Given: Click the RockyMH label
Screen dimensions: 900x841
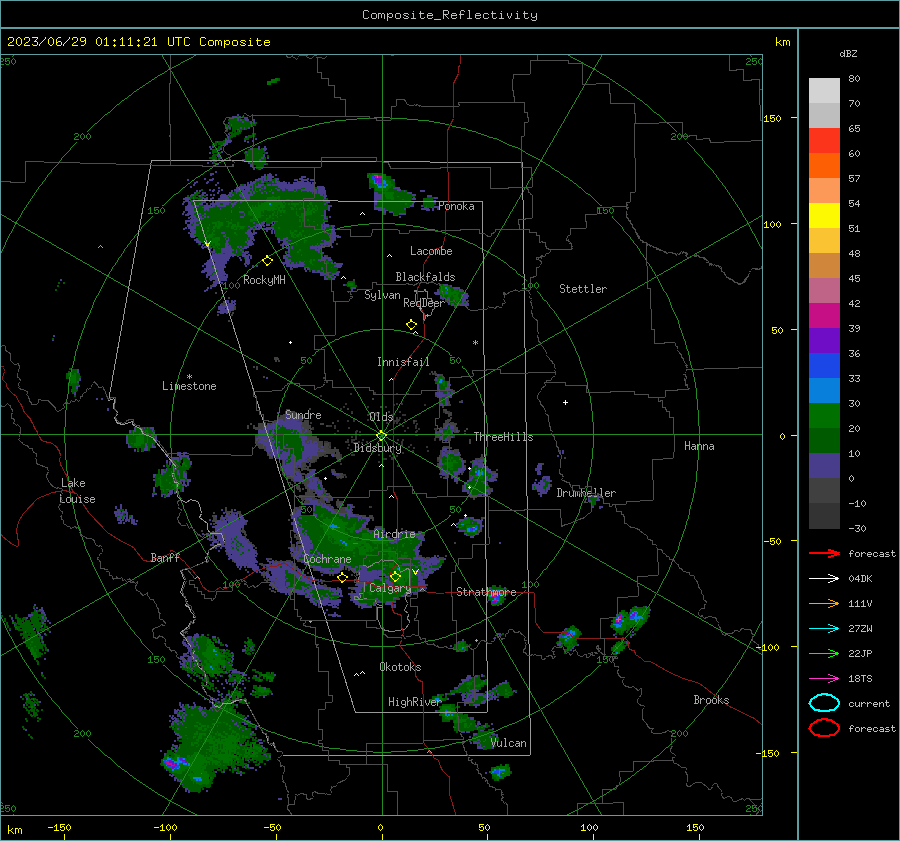Looking at the screenshot, I should 264,280.
